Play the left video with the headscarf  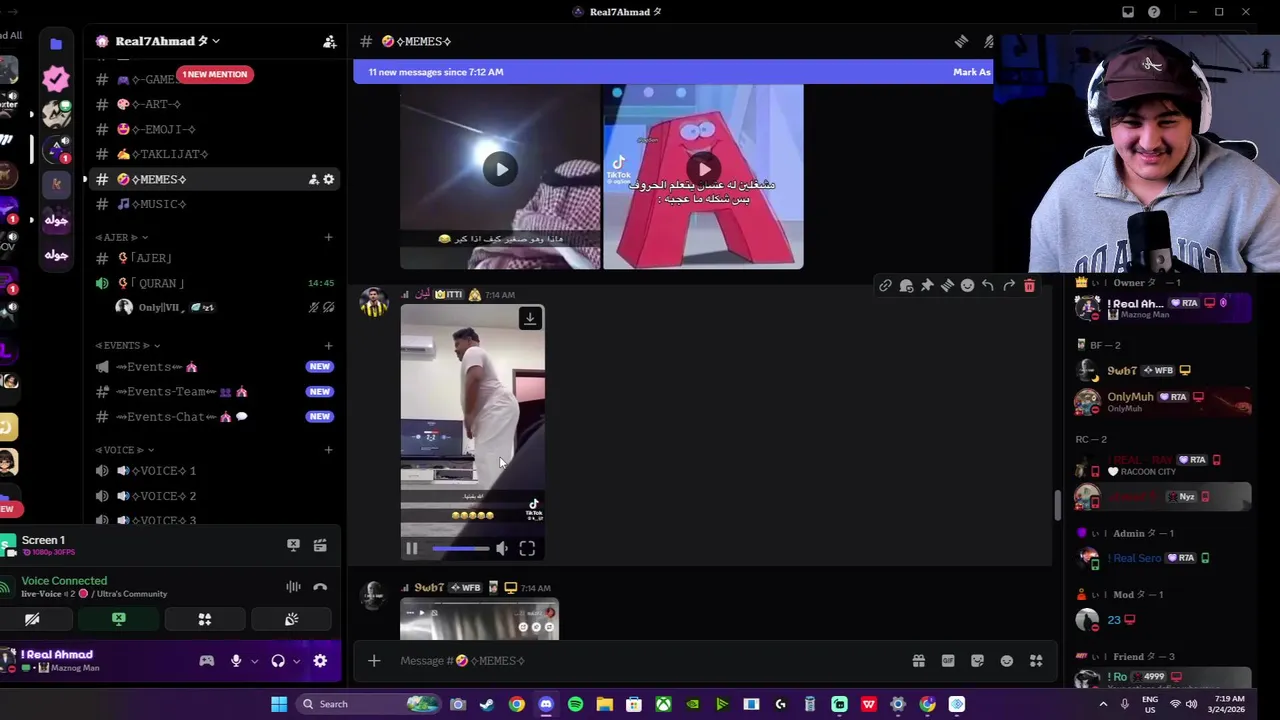coord(501,169)
